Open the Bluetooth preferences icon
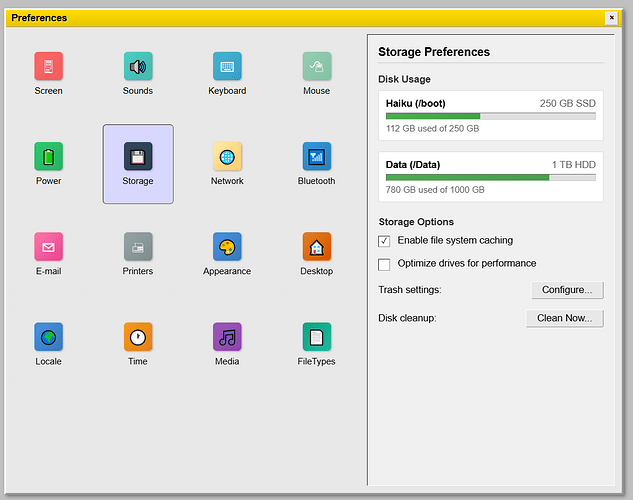 coord(317,156)
